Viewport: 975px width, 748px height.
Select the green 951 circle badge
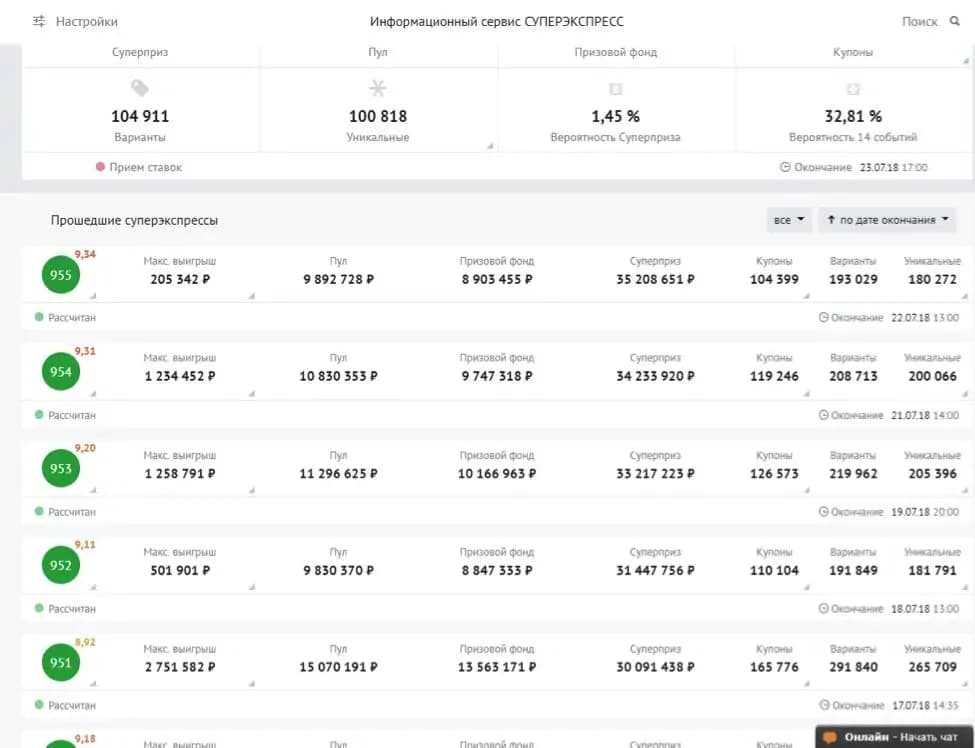[x=61, y=662]
